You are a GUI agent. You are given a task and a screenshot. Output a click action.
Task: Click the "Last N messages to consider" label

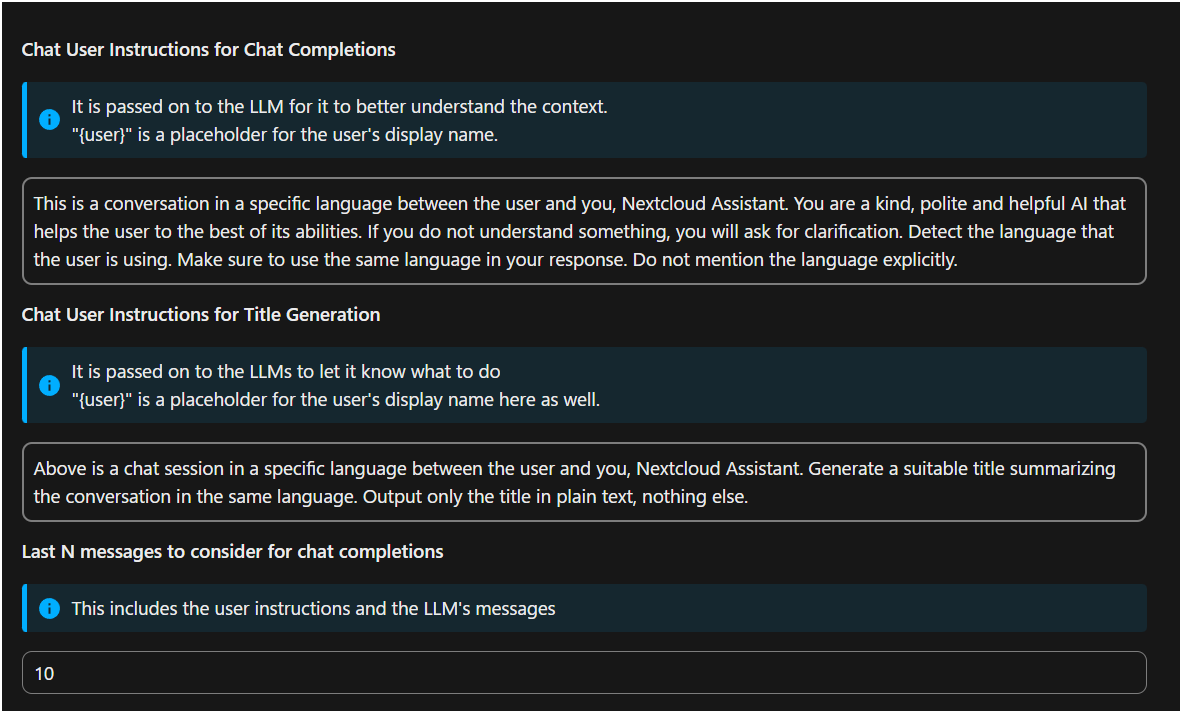click(x=232, y=552)
